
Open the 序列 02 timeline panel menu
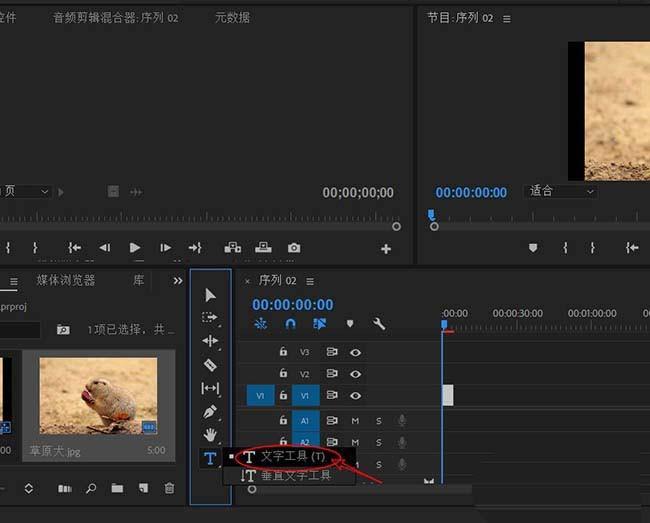(310, 281)
